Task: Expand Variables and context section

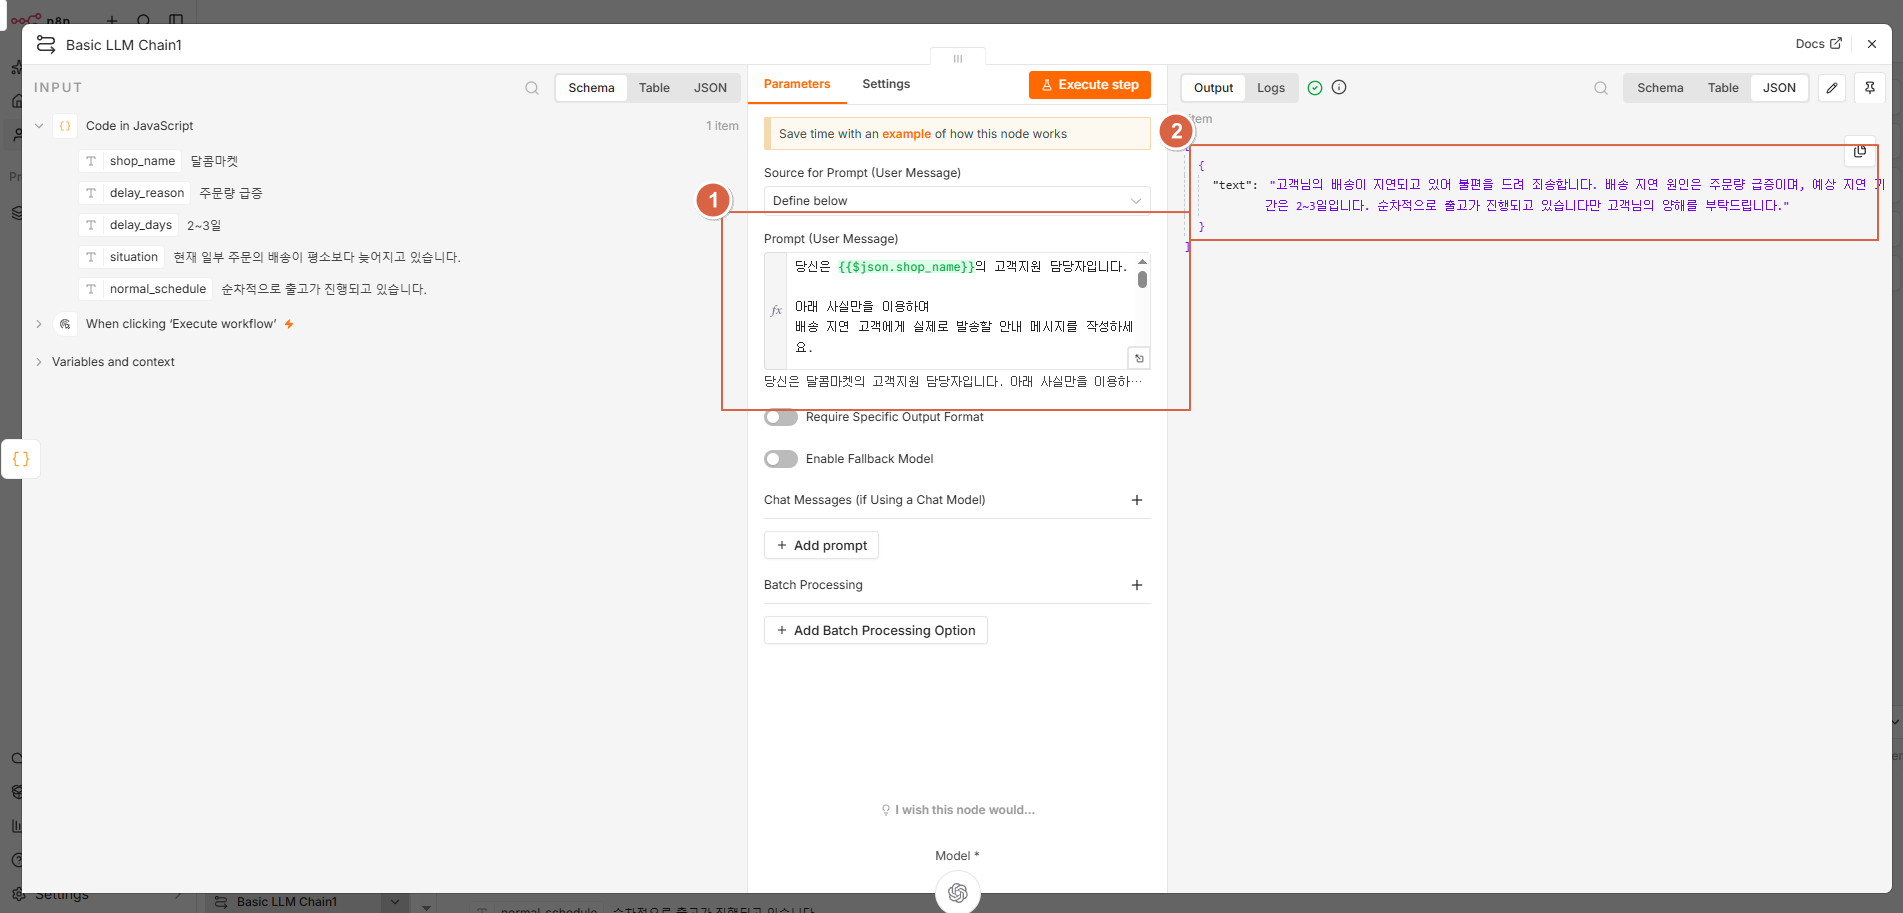Action: click(x=39, y=362)
